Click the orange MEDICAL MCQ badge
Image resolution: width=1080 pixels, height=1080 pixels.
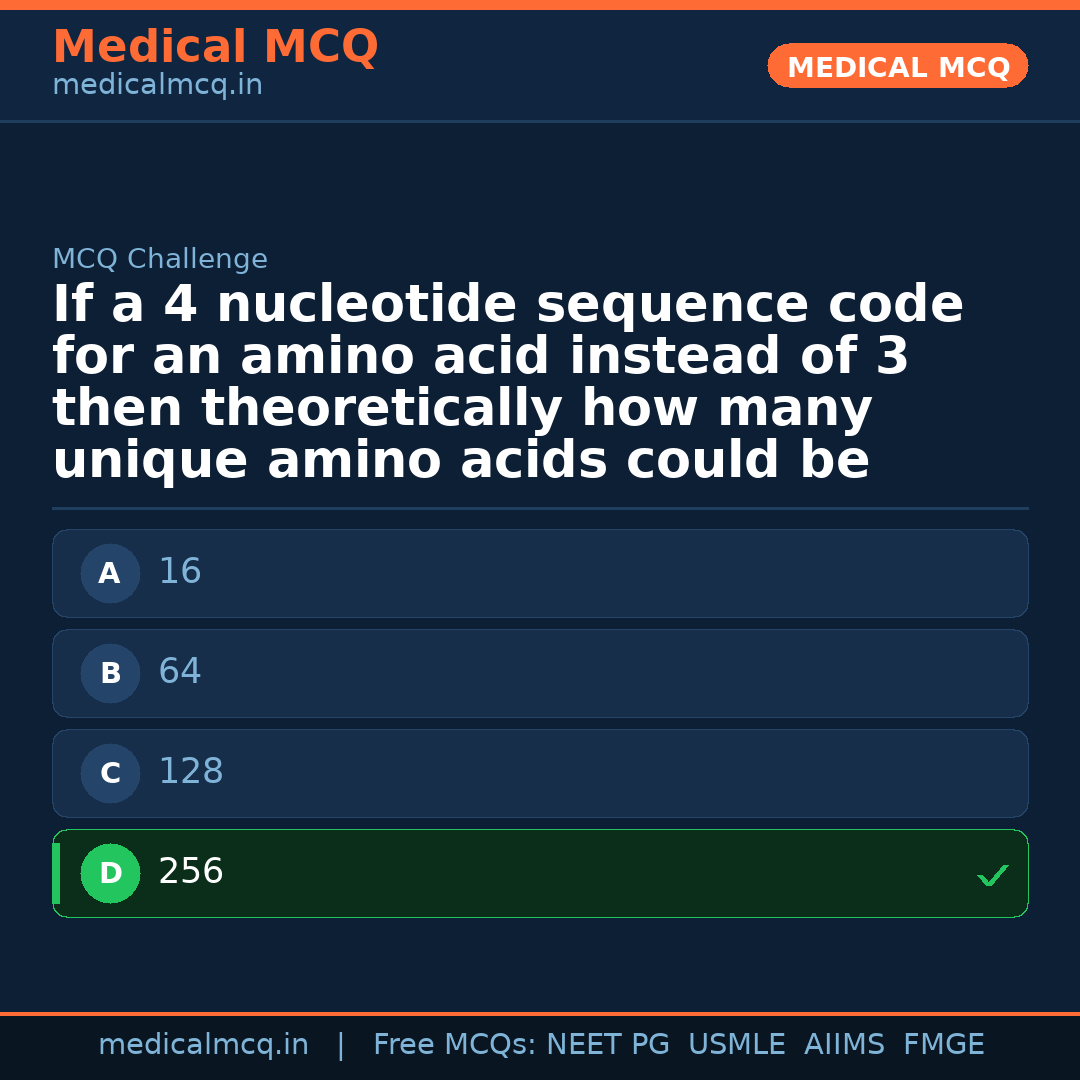click(x=897, y=67)
